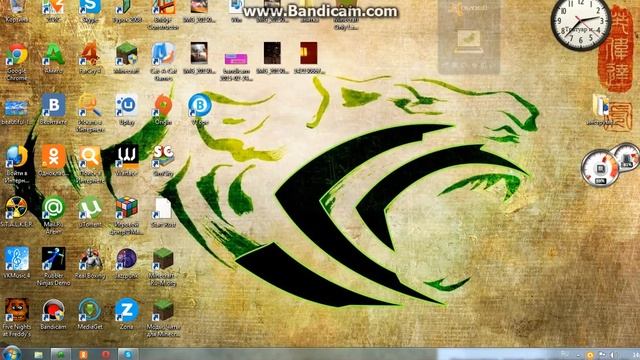Open the yellow circle magnifier search shortcut
The image size is (640, 360).
click(x=90, y=105)
